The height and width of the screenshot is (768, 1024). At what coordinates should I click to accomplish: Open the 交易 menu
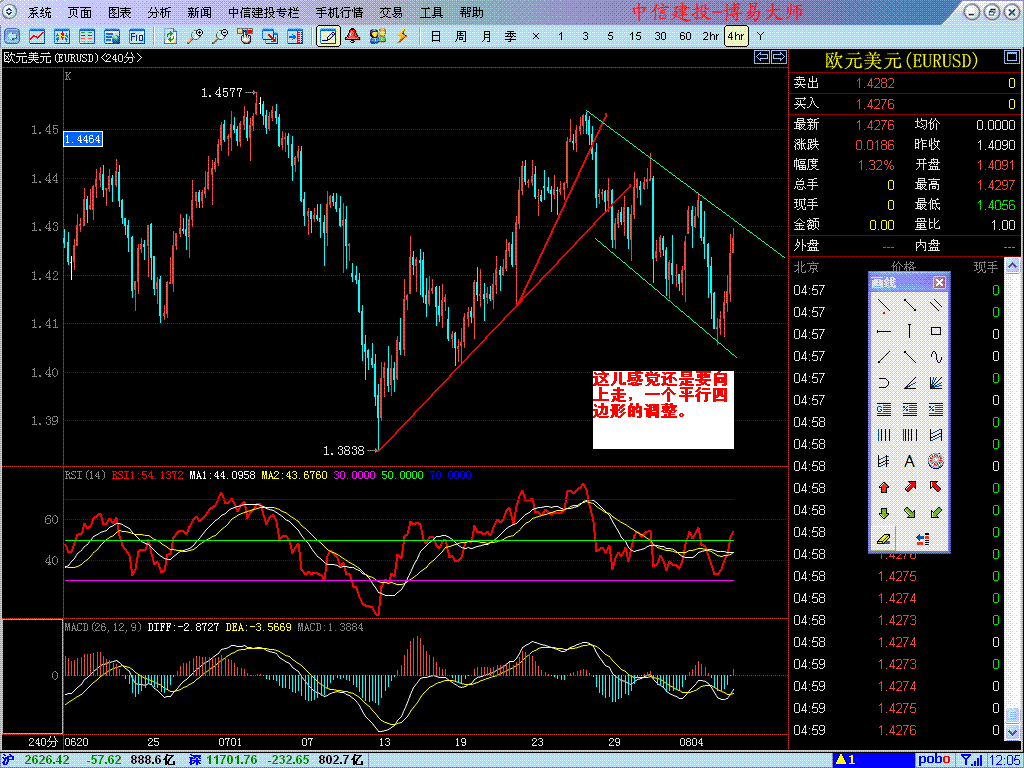coord(391,12)
